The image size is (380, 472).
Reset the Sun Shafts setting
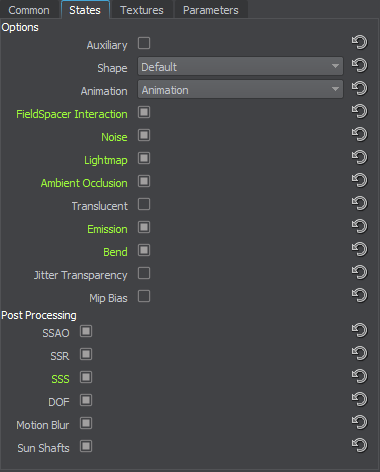[x=359, y=445]
